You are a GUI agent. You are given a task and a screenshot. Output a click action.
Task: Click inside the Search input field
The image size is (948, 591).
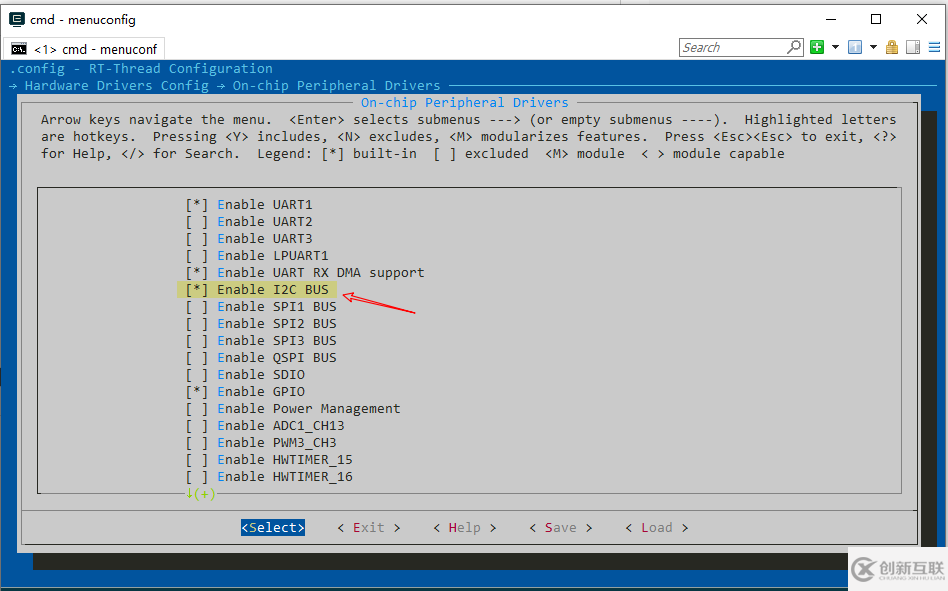click(733, 47)
